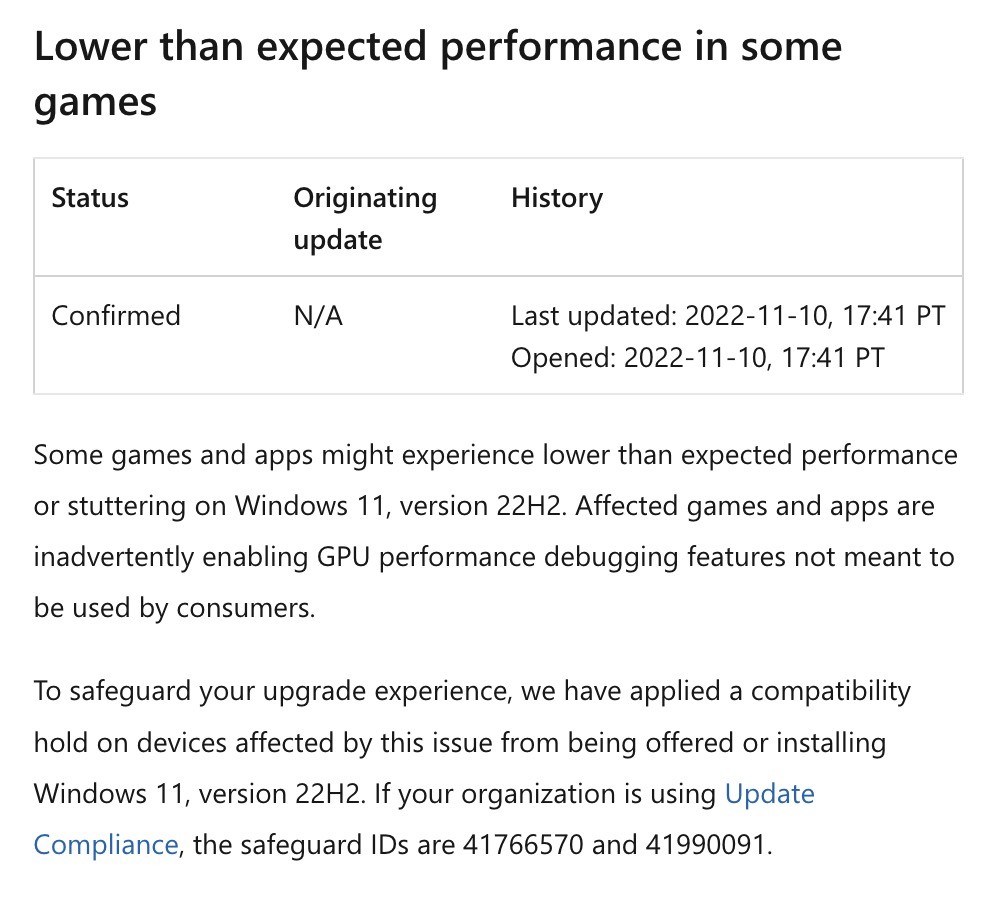The image size is (988, 902).
Task: Click the phrase 'be used by consumers'
Action: [174, 607]
